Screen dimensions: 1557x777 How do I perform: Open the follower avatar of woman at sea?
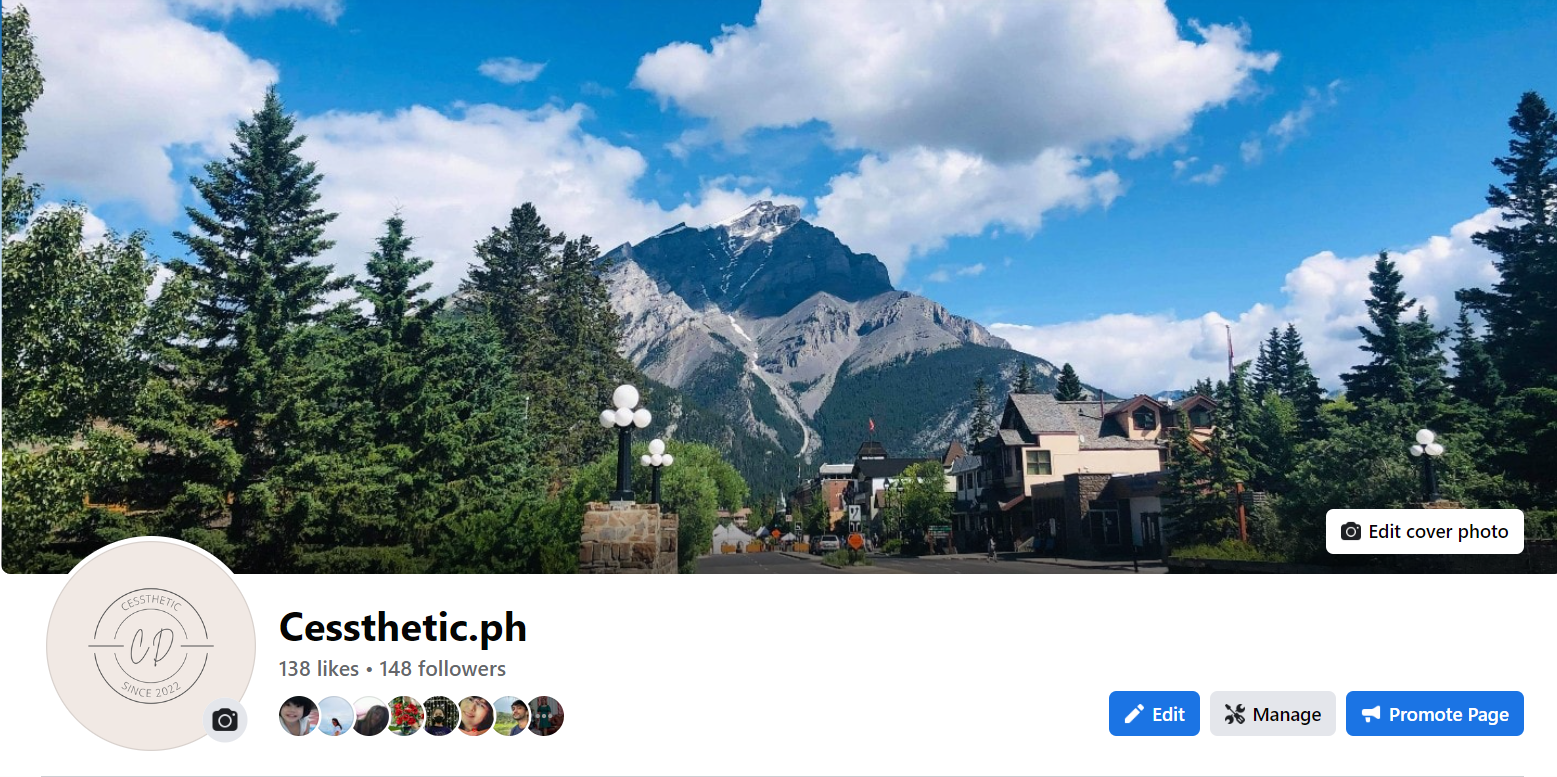click(335, 716)
